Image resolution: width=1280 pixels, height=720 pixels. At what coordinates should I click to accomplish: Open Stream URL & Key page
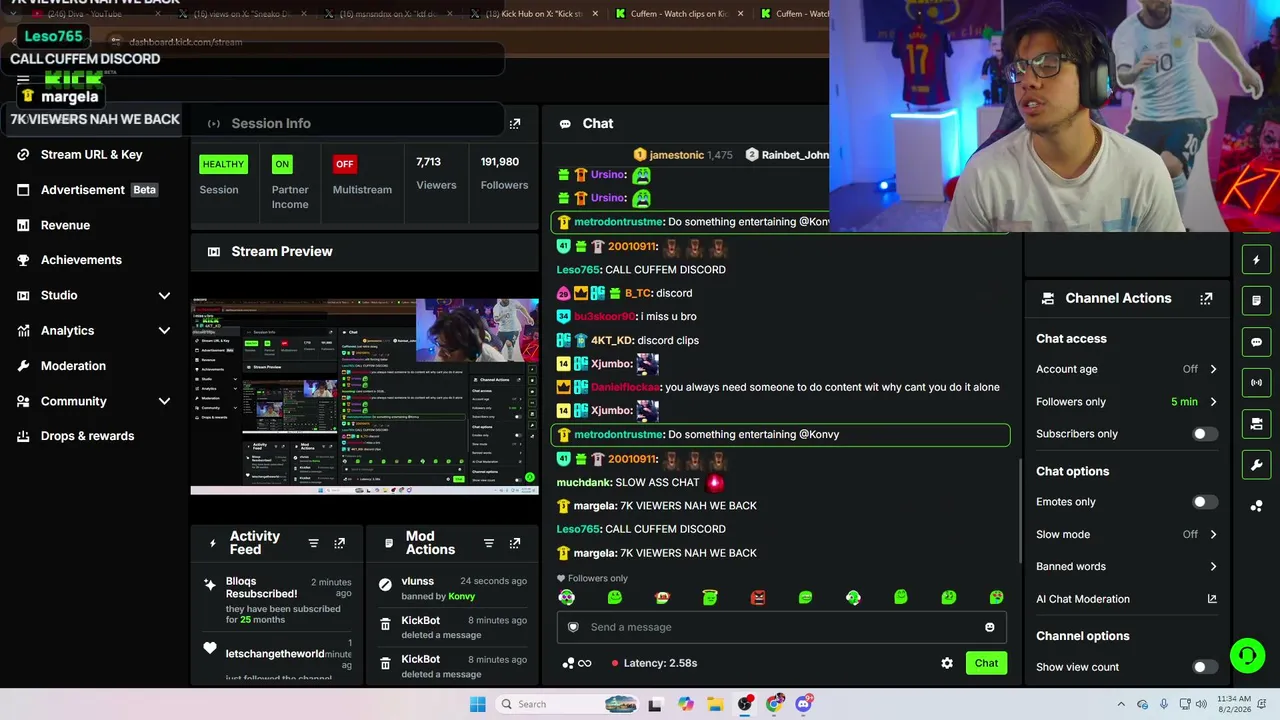(x=92, y=155)
